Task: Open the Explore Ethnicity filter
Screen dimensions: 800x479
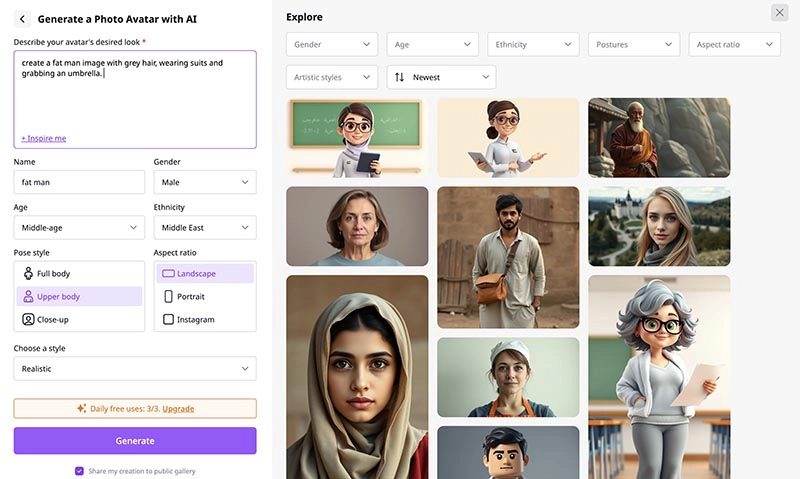Action: pos(533,45)
